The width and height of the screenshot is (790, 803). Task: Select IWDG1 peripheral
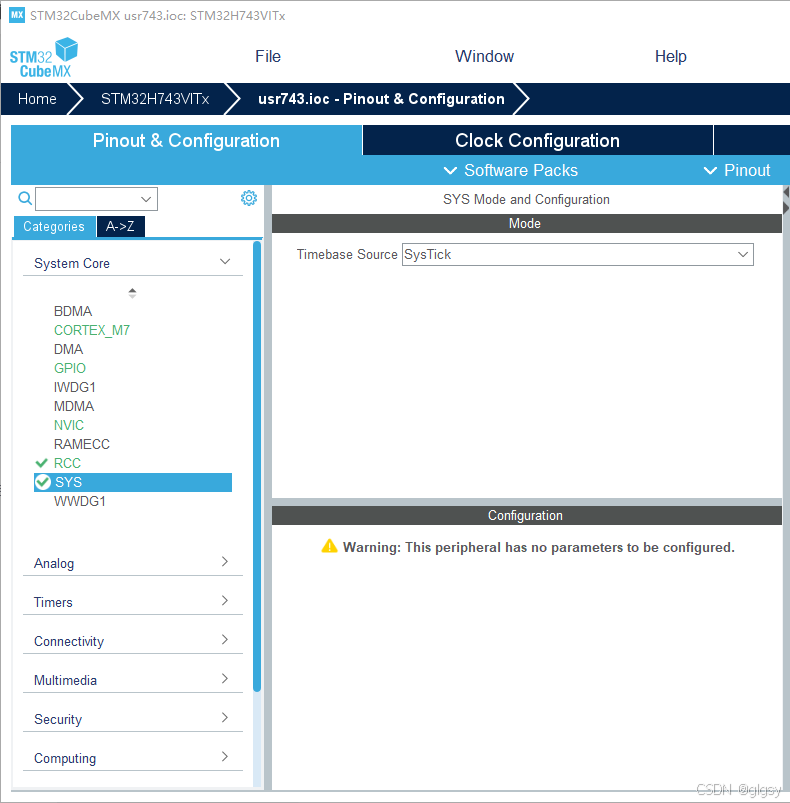pyautogui.click(x=75, y=387)
